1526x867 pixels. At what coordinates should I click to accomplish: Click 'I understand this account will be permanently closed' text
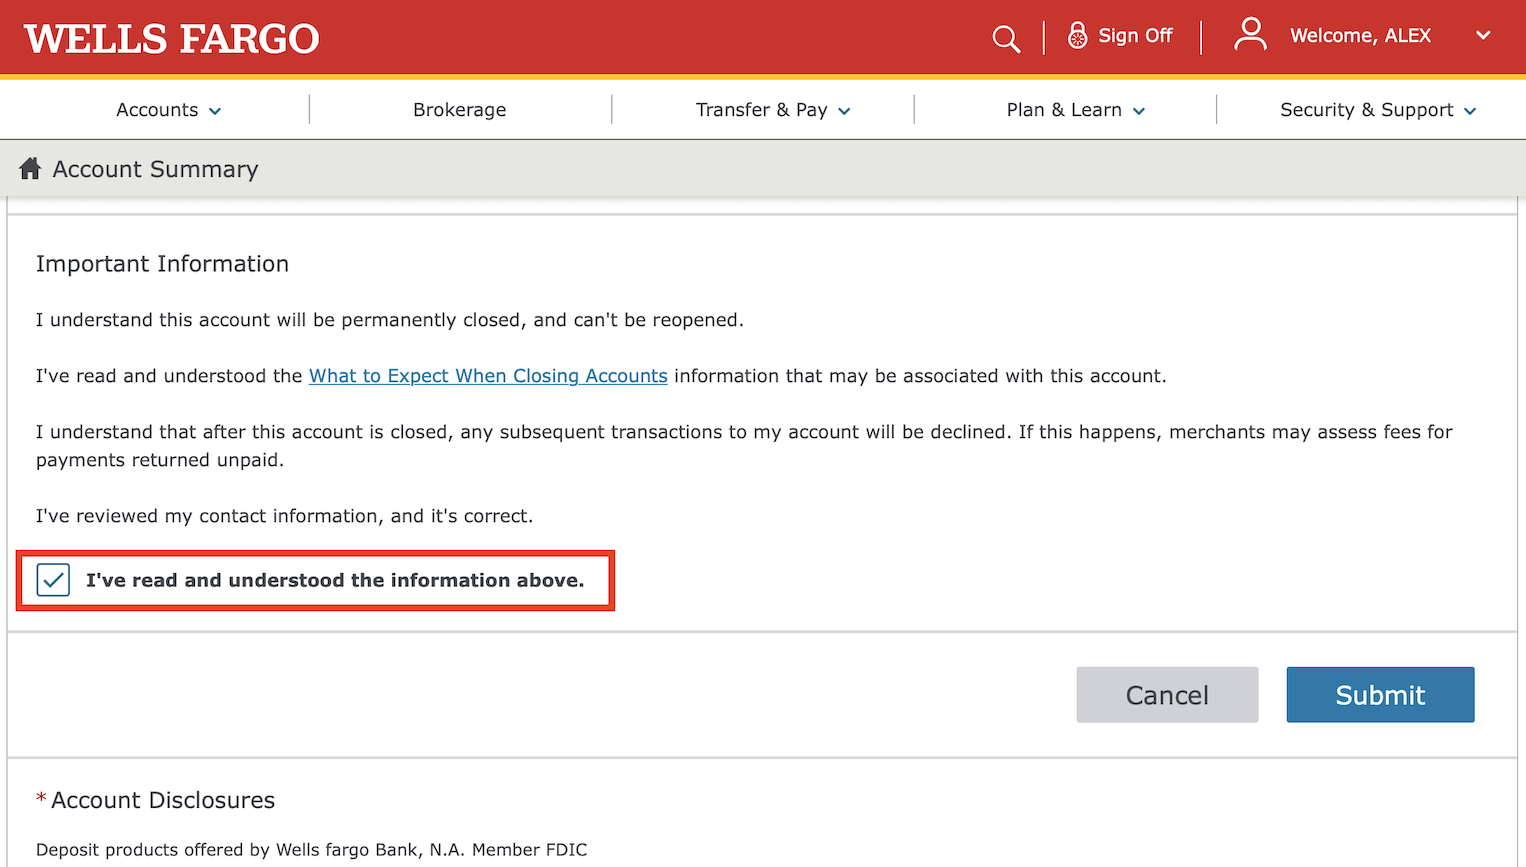pyautogui.click(x=390, y=320)
